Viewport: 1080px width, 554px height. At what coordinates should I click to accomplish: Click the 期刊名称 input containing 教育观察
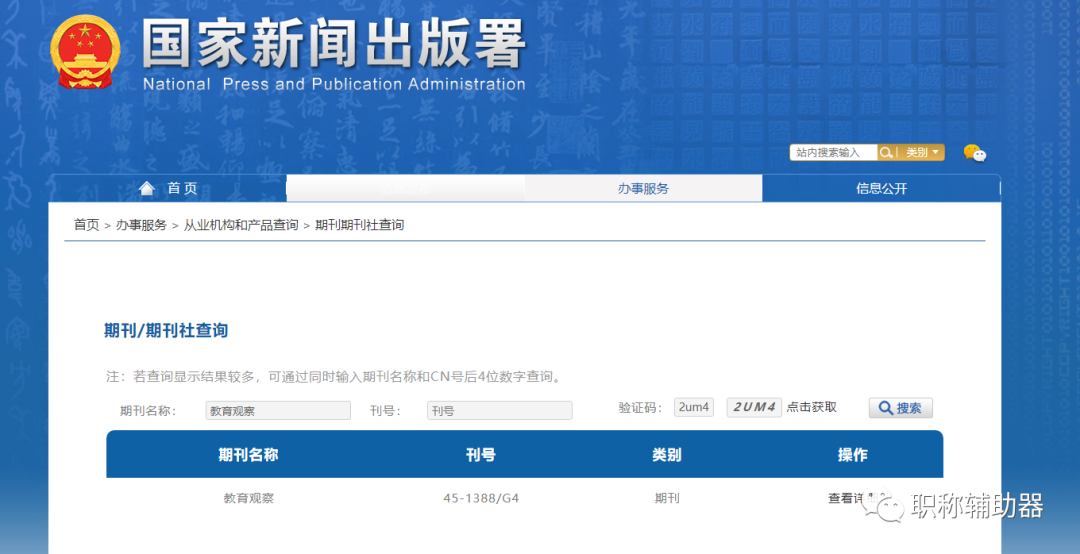click(278, 411)
